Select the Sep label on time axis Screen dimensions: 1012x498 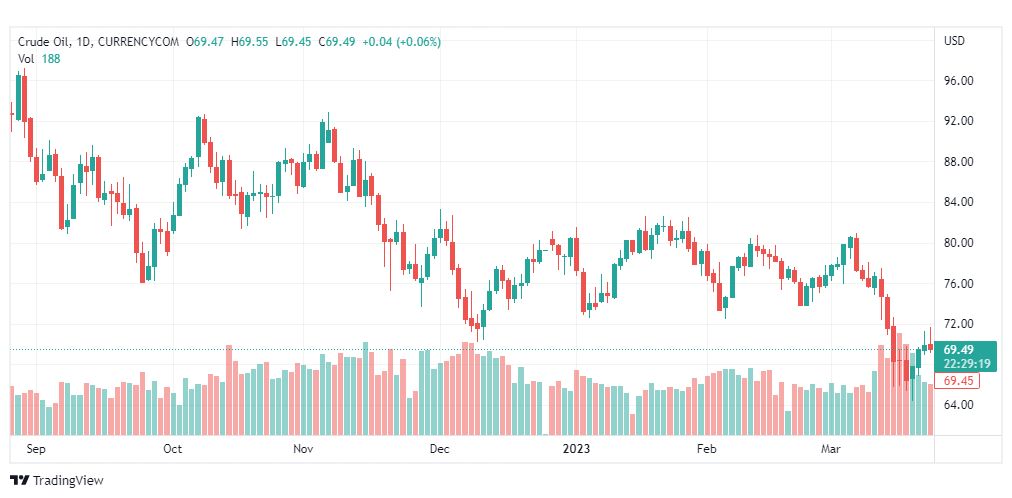(36, 449)
